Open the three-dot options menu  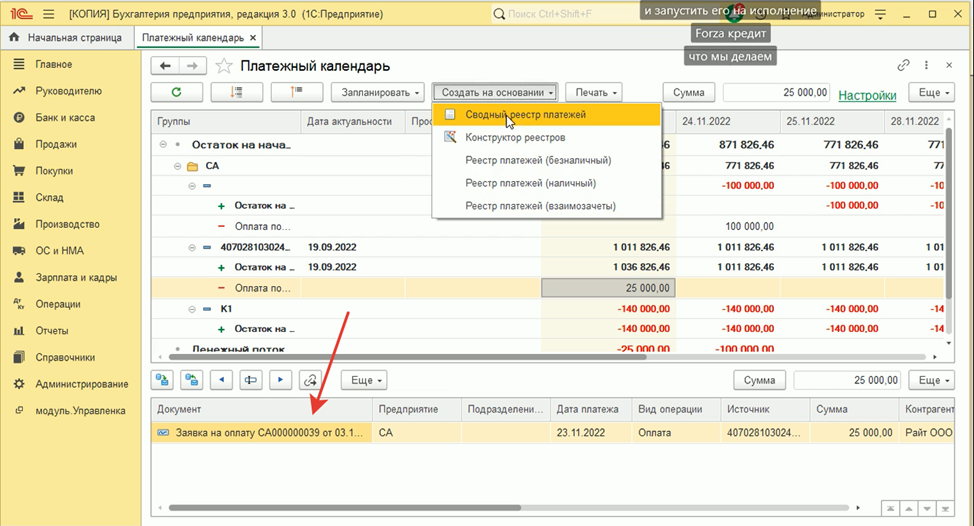tap(926, 65)
